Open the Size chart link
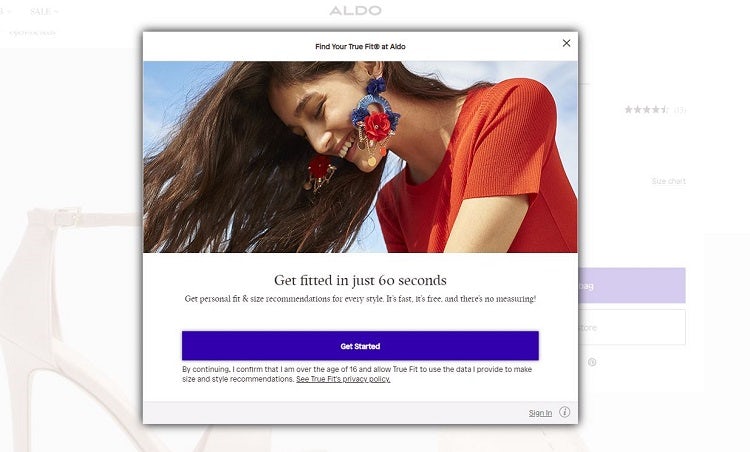Screen dimensions: 750x452 [668, 181]
